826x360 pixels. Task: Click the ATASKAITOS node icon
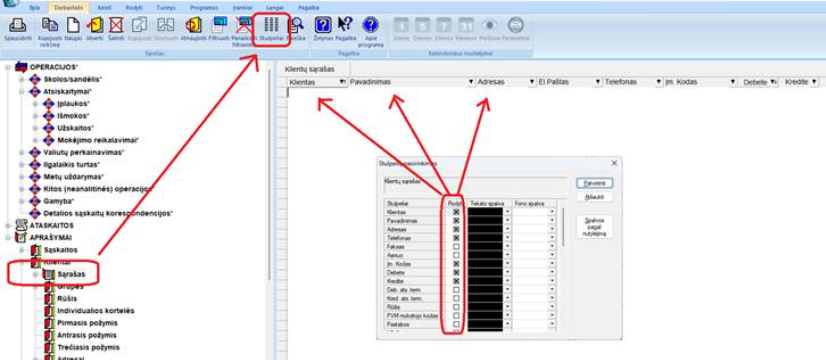click(x=22, y=225)
